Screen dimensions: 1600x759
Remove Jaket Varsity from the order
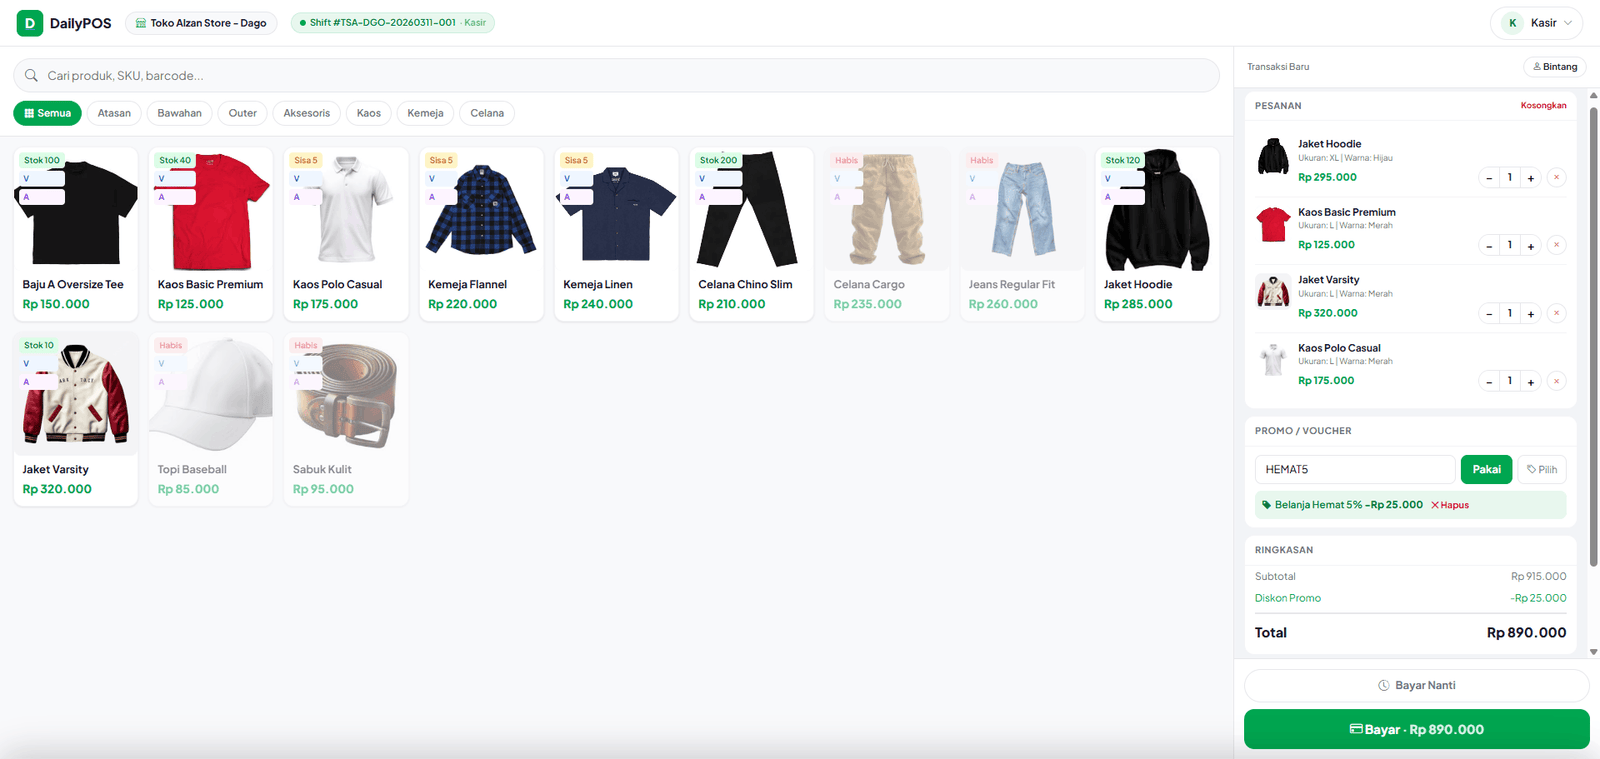click(1556, 313)
